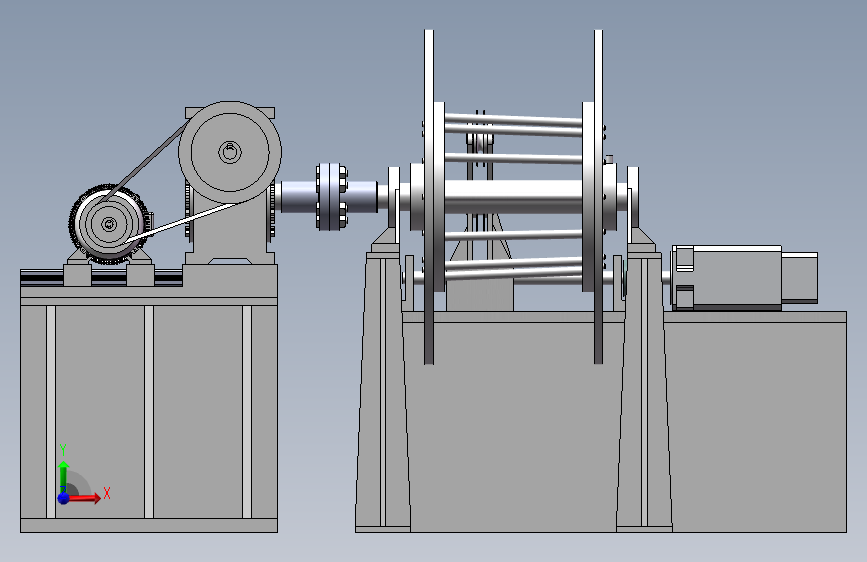Select the block base under the servo motor
The width and height of the screenshot is (867, 562).
pyautogui.click(x=755, y=422)
